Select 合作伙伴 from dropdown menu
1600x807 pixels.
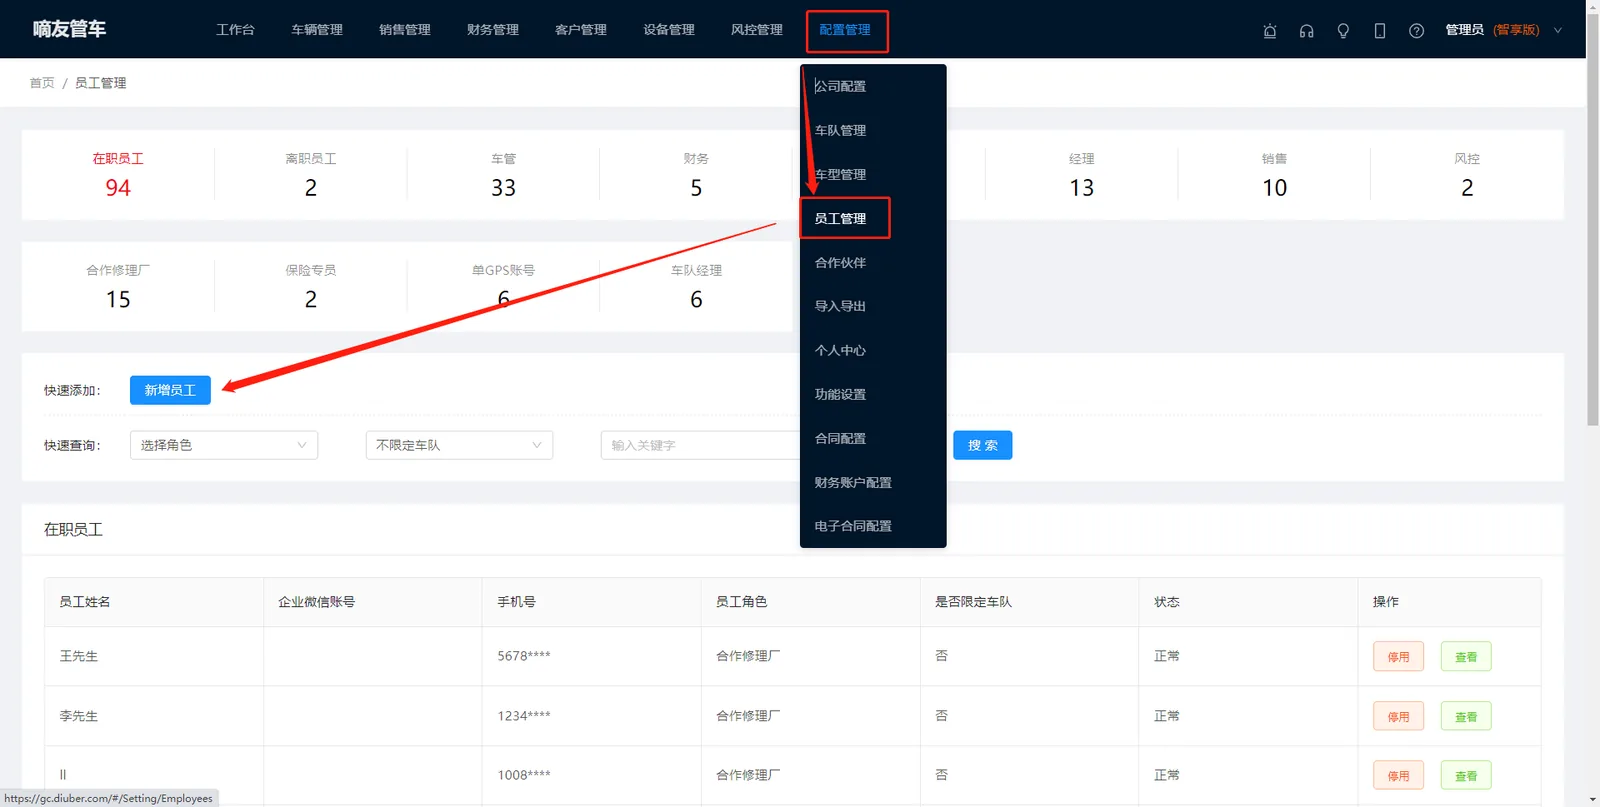point(873,262)
